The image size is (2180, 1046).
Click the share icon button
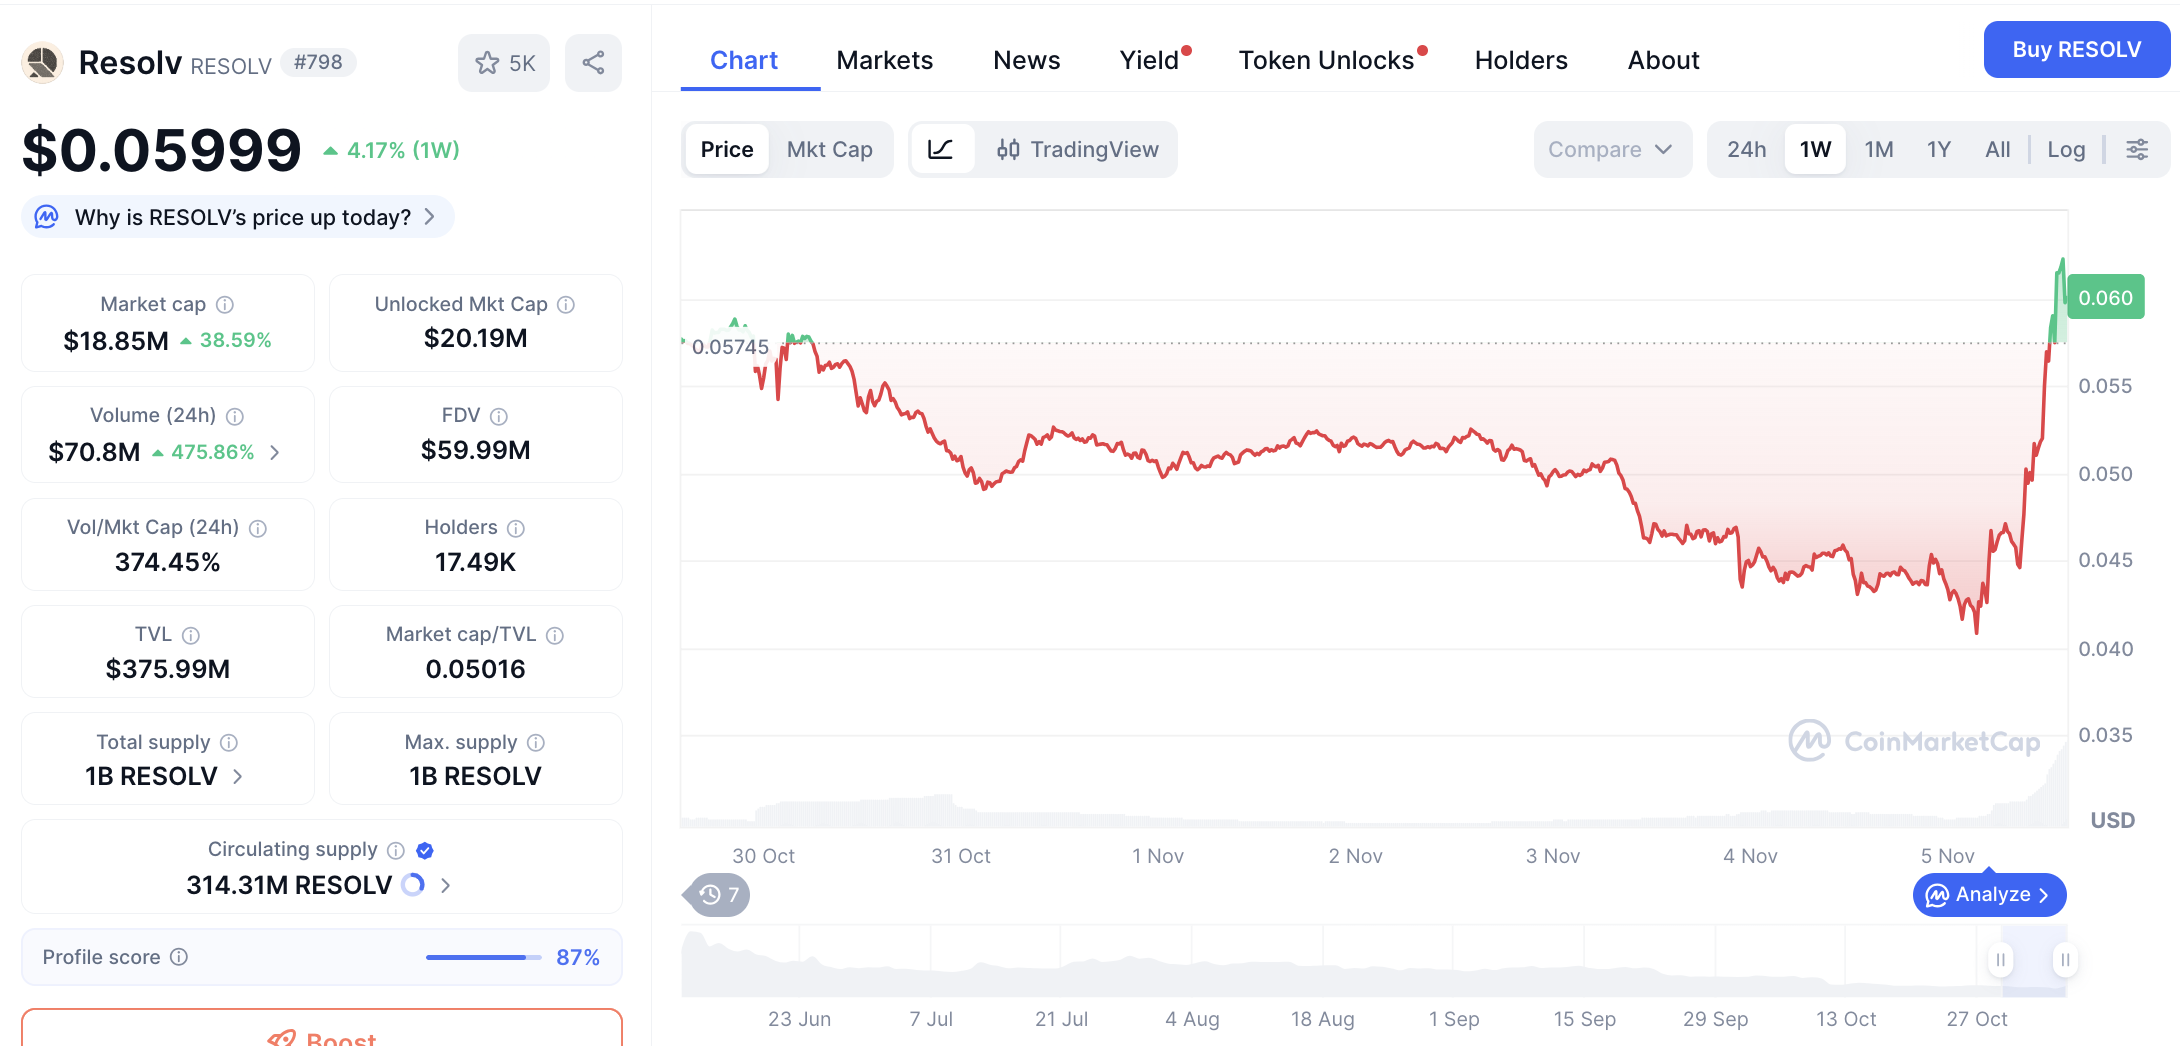coord(593,63)
